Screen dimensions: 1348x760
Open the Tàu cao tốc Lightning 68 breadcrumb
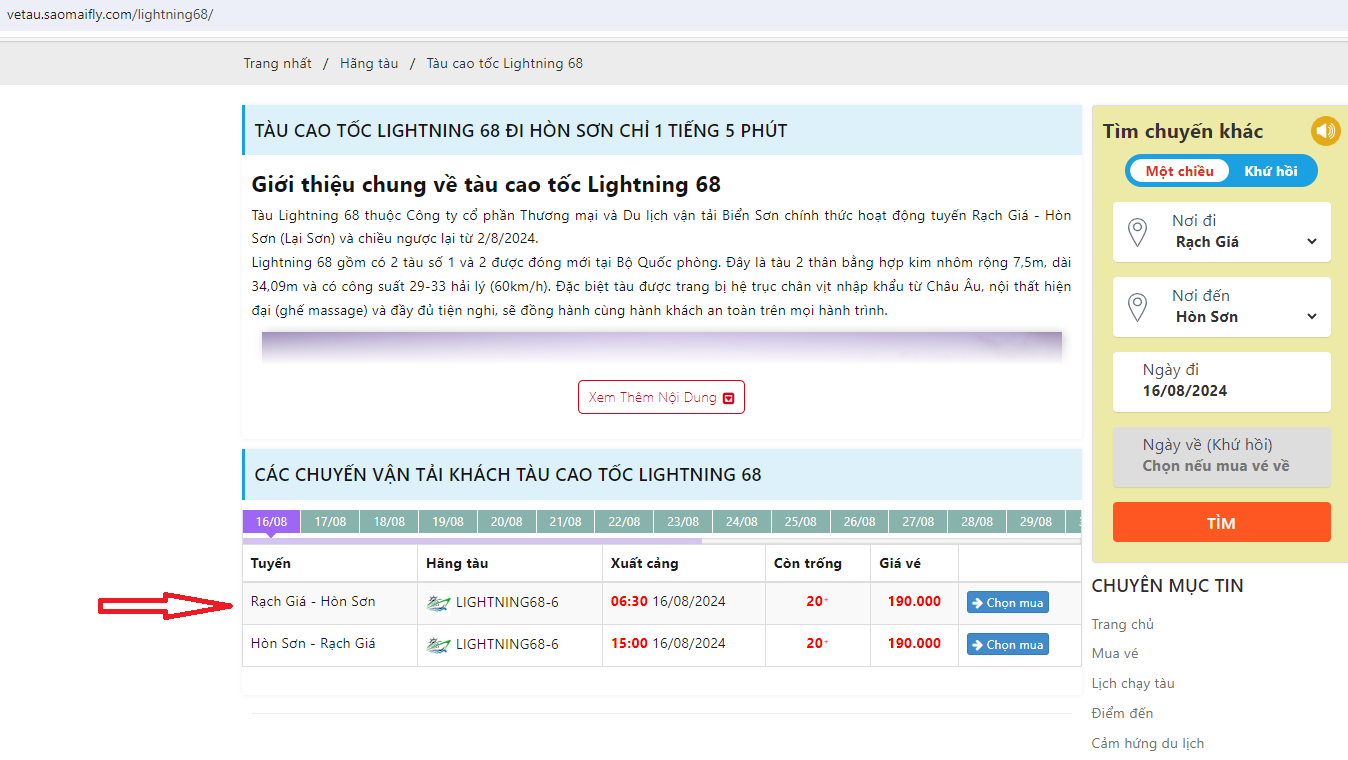(x=505, y=63)
